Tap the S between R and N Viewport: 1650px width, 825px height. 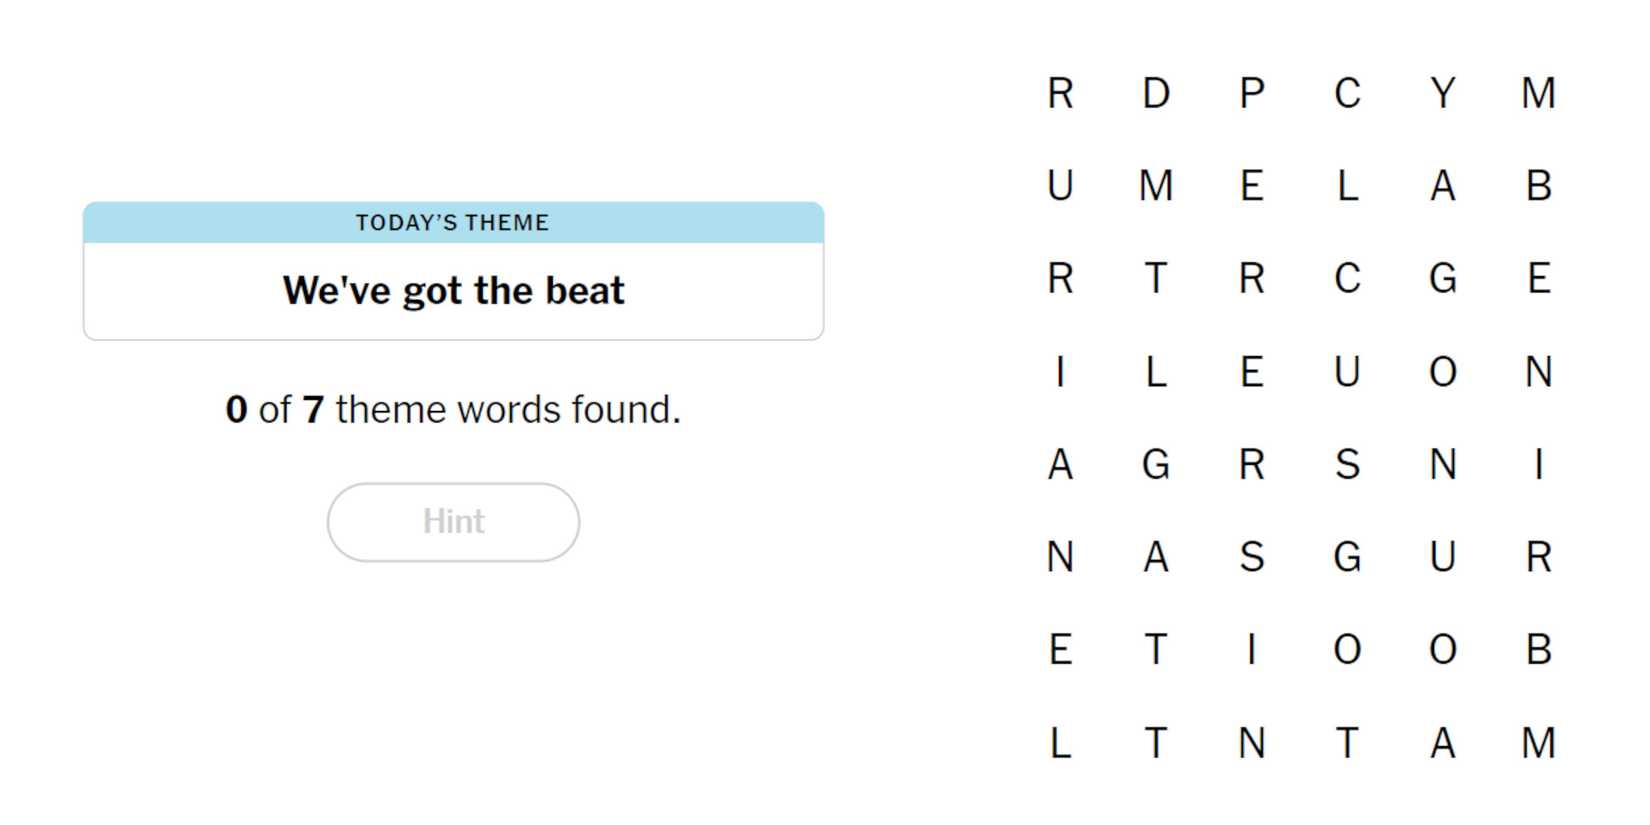click(x=1347, y=465)
